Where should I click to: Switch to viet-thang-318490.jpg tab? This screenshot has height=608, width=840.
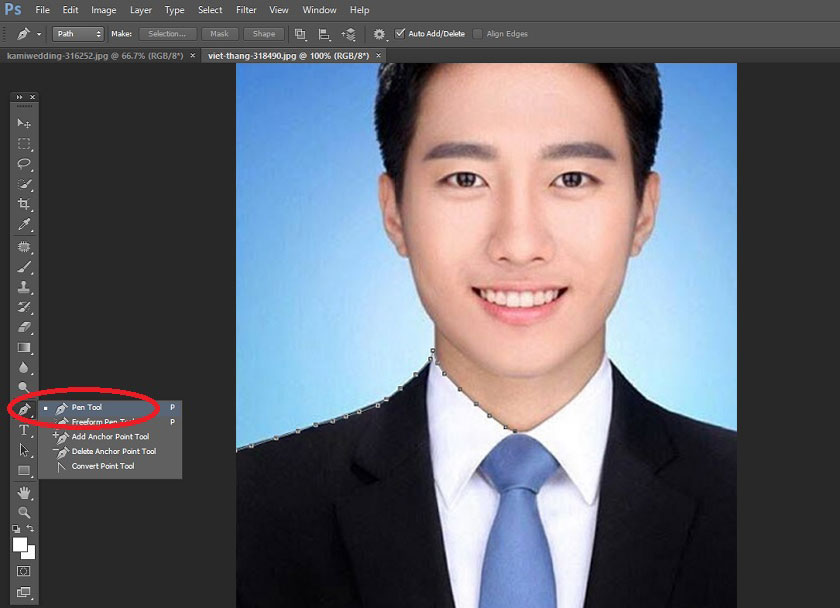(x=289, y=55)
